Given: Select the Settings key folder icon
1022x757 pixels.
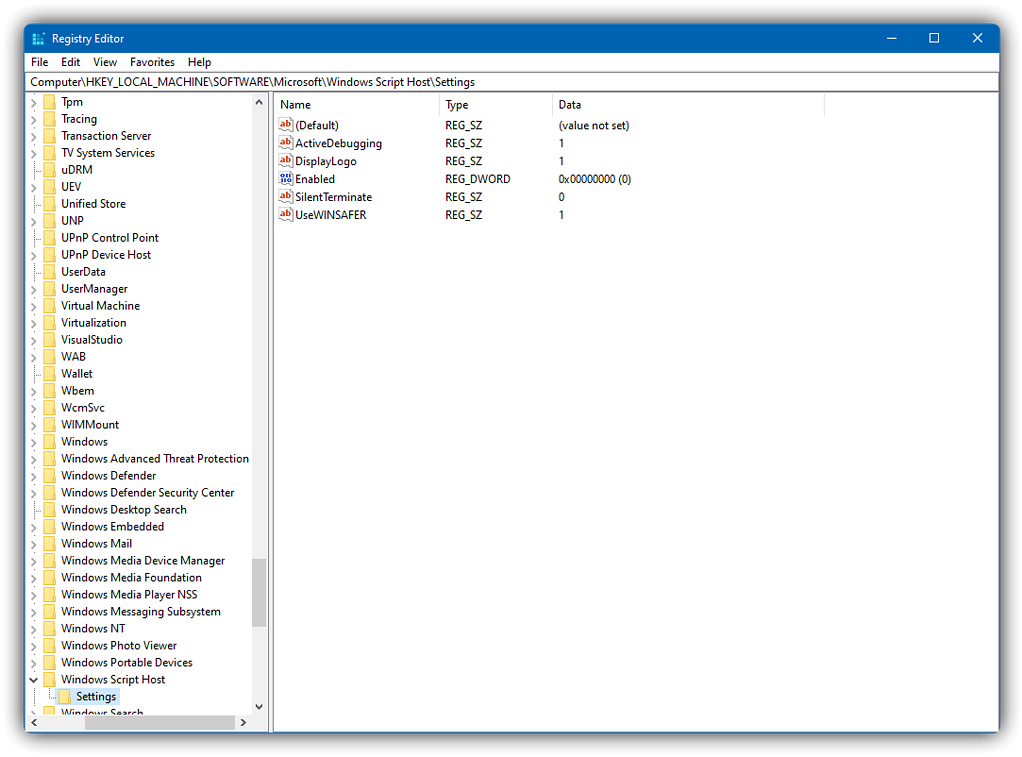Looking at the screenshot, I should point(65,697).
